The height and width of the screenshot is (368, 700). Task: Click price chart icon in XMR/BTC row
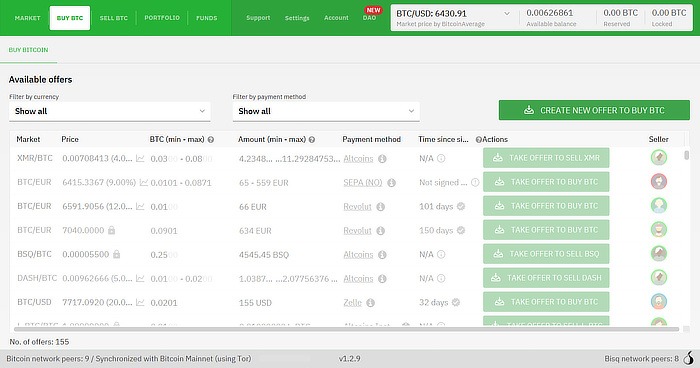click(140, 158)
